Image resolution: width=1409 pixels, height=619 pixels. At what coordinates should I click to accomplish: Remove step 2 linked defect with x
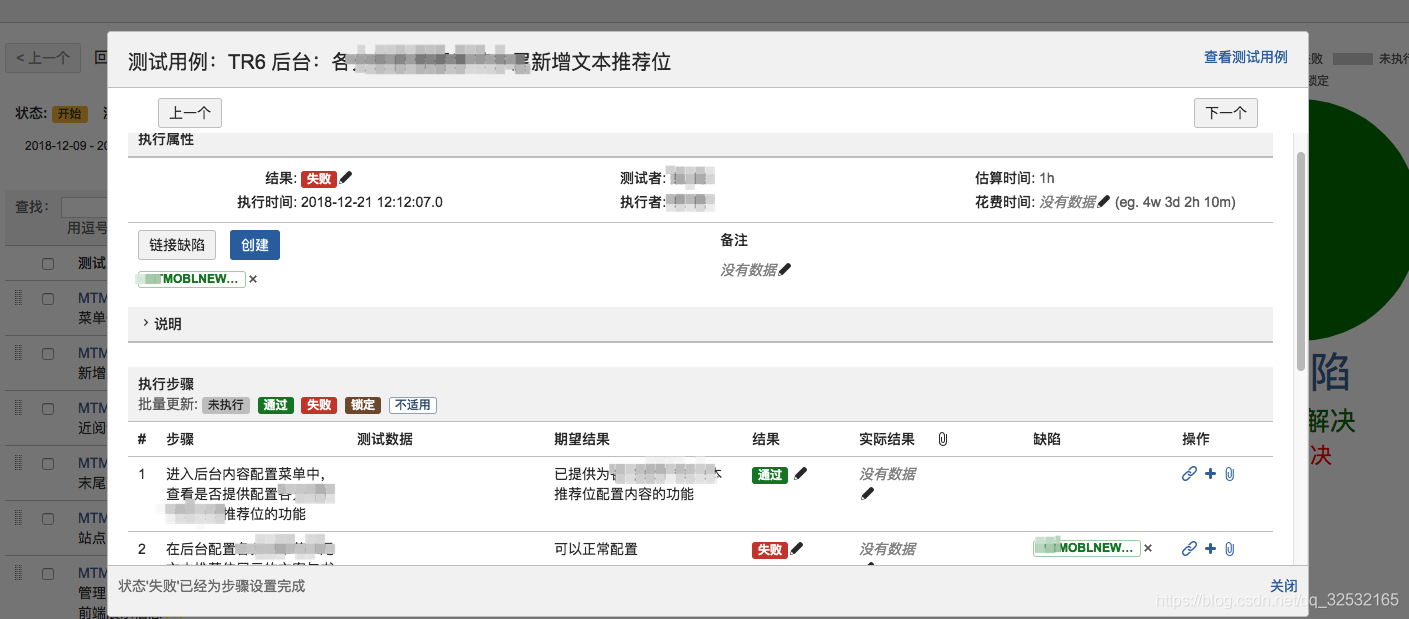[1148, 548]
